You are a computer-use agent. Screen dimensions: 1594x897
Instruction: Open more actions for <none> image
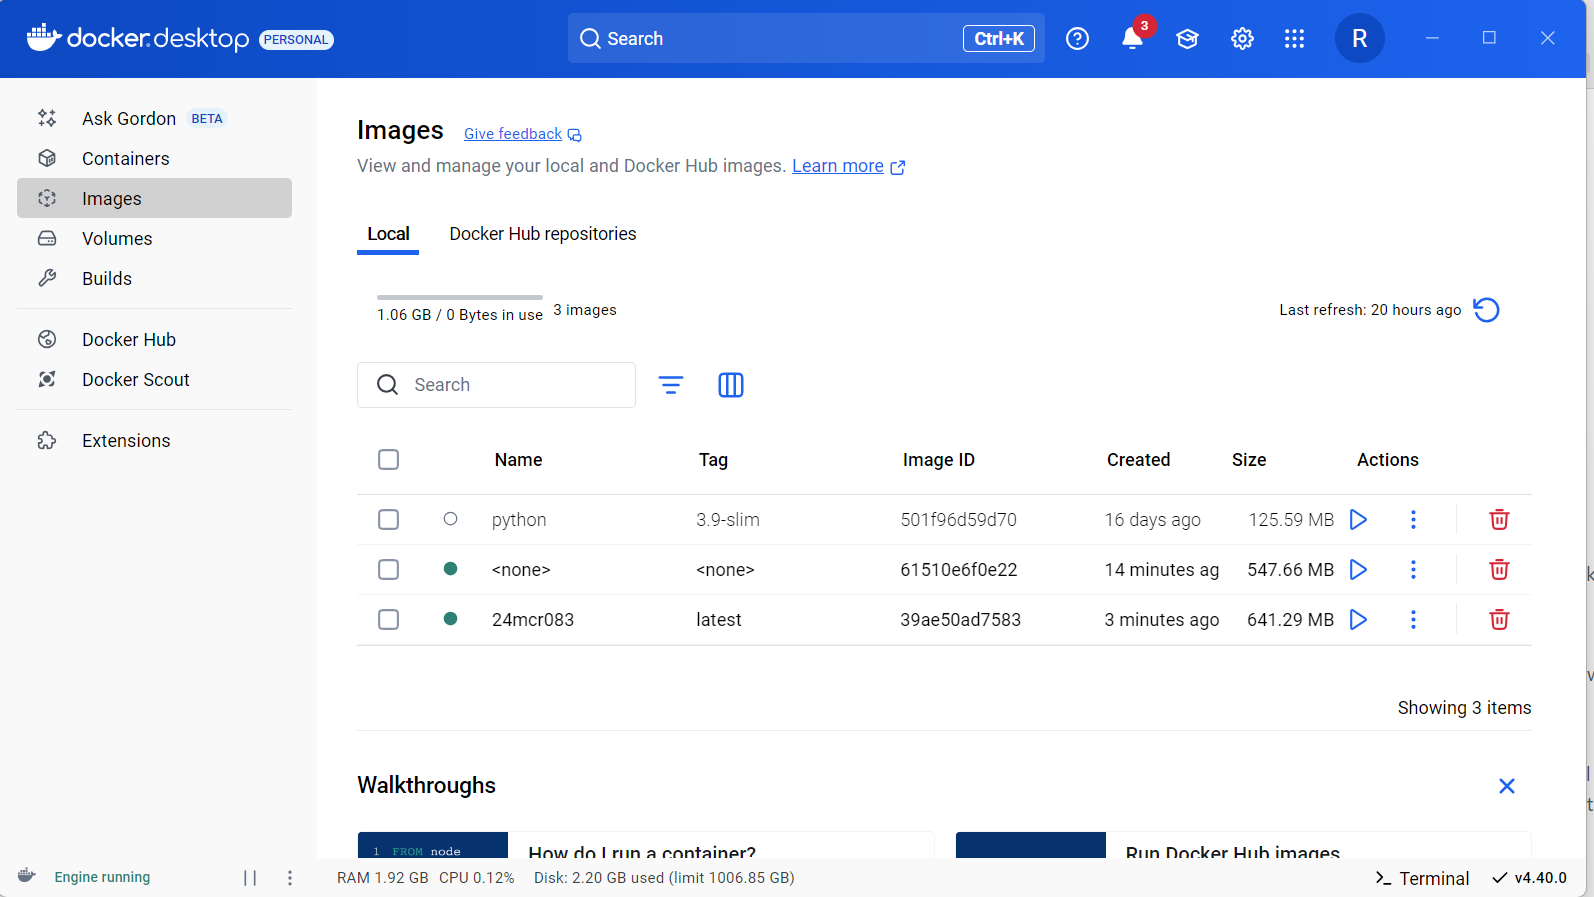click(x=1413, y=570)
